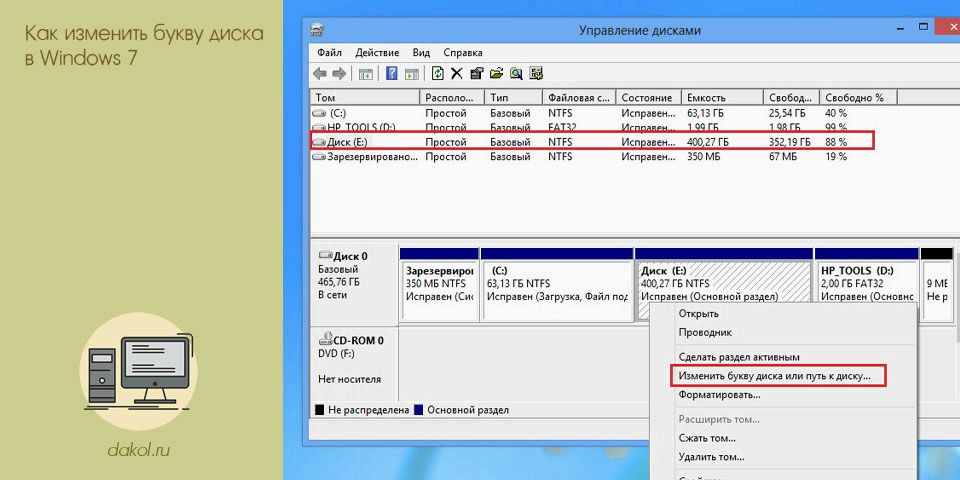Image resolution: width=960 pixels, height=480 pixels.
Task: Click the FAT32 file system cell in list
Action: click(x=560, y=128)
